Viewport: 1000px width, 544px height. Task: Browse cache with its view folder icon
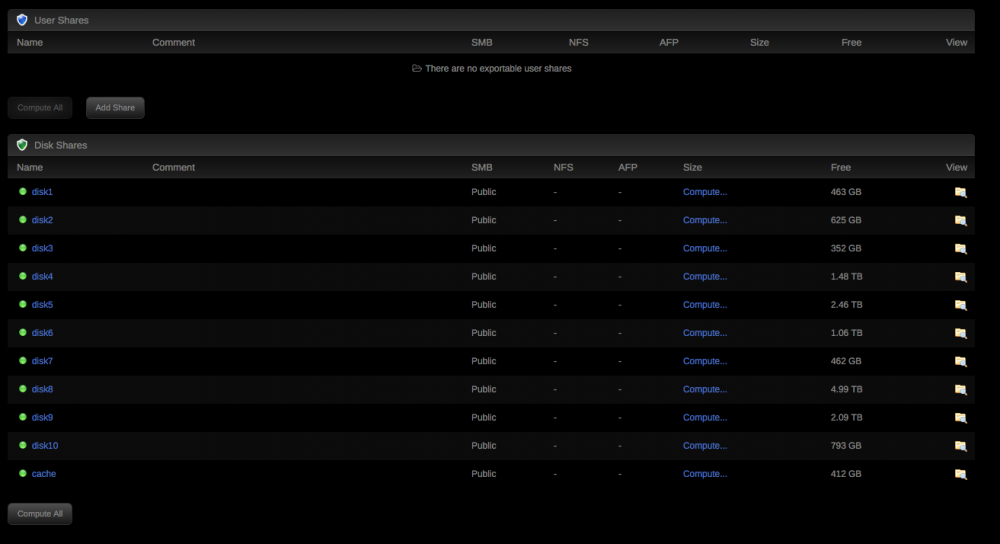(x=960, y=474)
